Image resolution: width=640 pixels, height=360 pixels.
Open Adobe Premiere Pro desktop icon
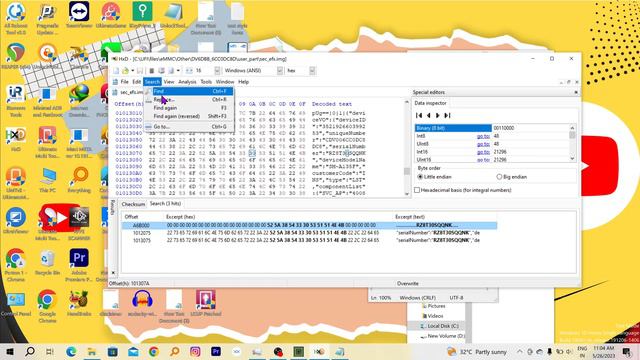coord(79,265)
